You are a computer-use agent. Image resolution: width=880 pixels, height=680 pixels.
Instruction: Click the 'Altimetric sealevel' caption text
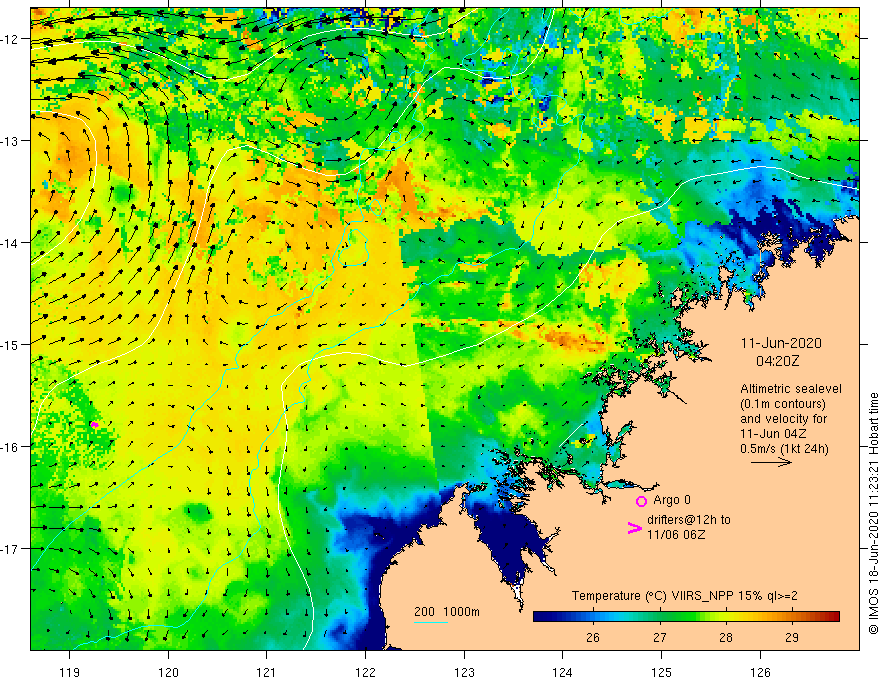point(791,389)
